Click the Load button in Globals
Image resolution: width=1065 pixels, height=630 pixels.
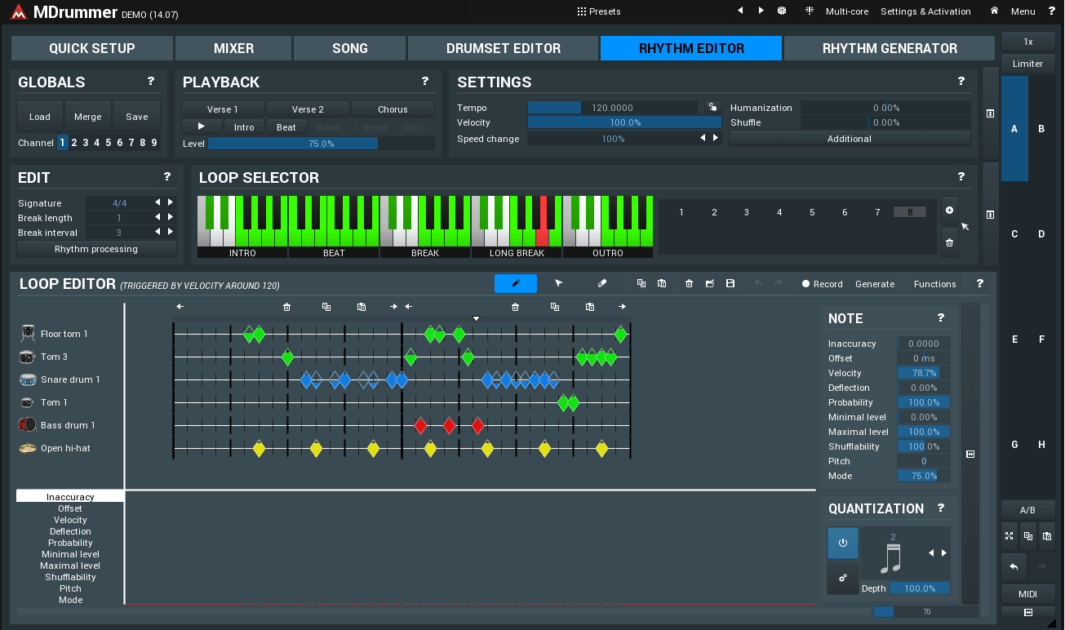pos(40,117)
